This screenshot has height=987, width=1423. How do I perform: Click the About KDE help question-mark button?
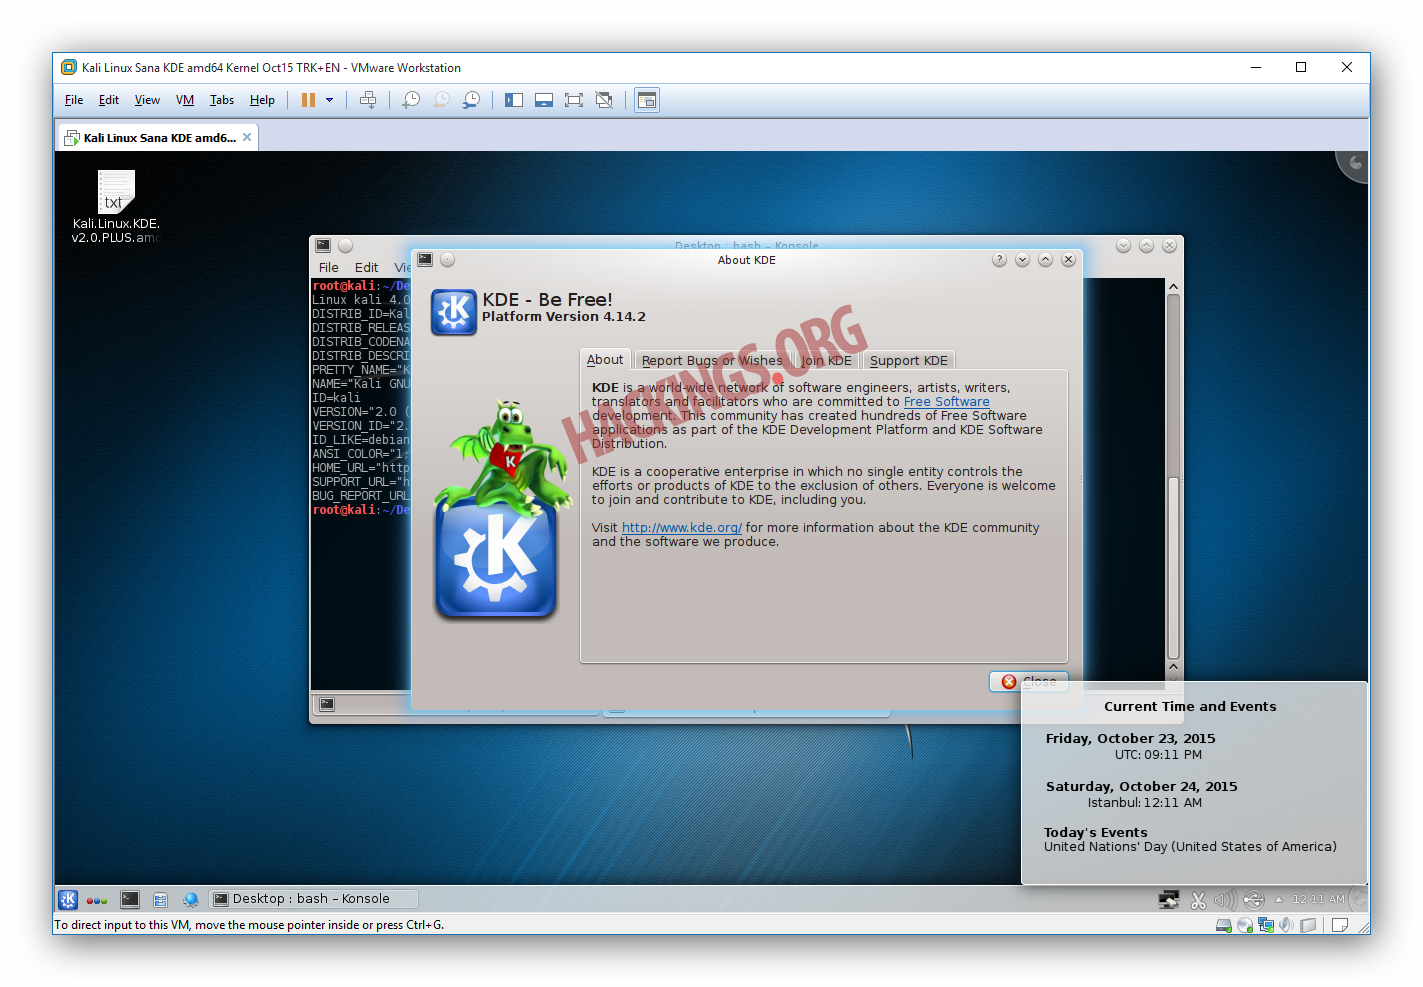pos(999,260)
